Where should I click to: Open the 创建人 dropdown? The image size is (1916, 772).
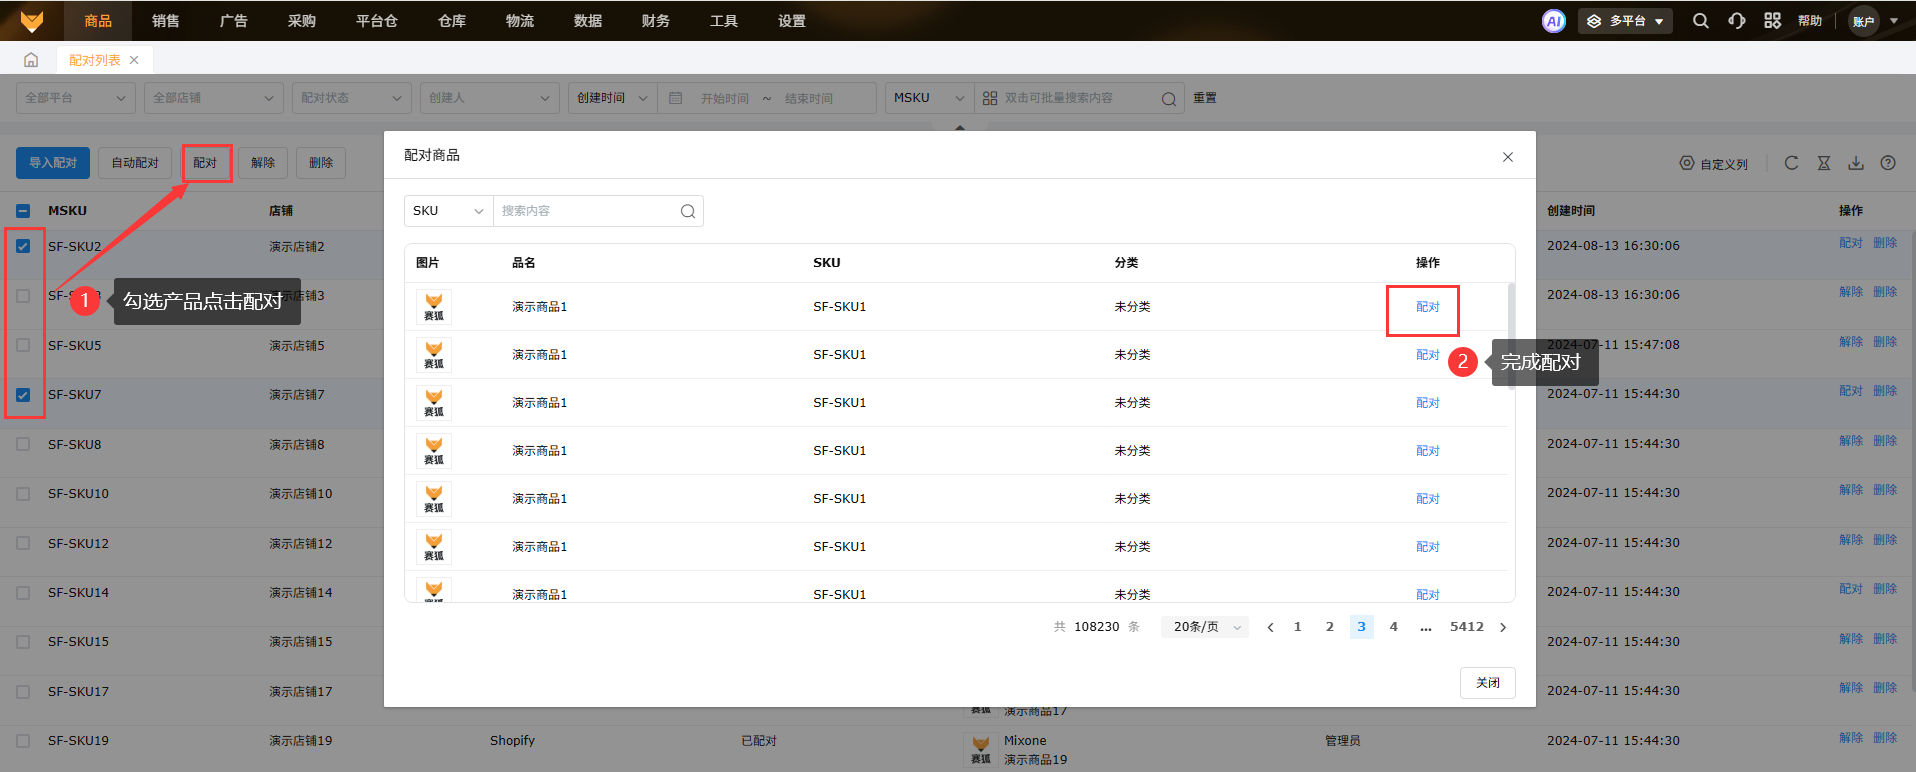coord(489,98)
